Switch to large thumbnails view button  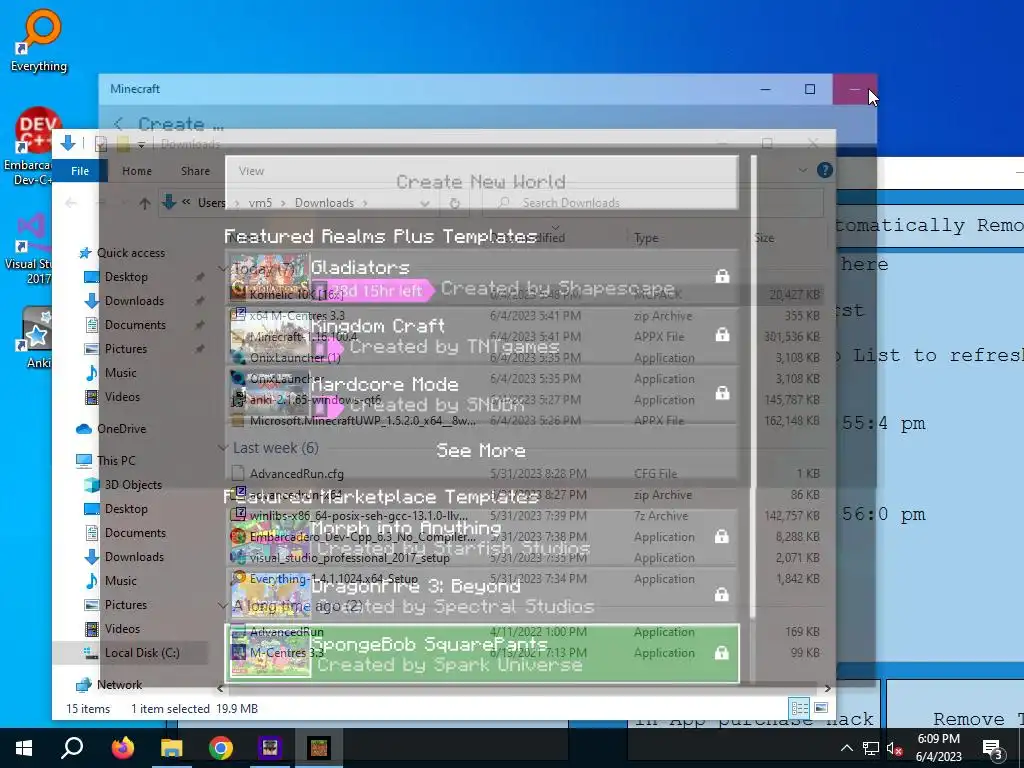[x=821, y=708]
